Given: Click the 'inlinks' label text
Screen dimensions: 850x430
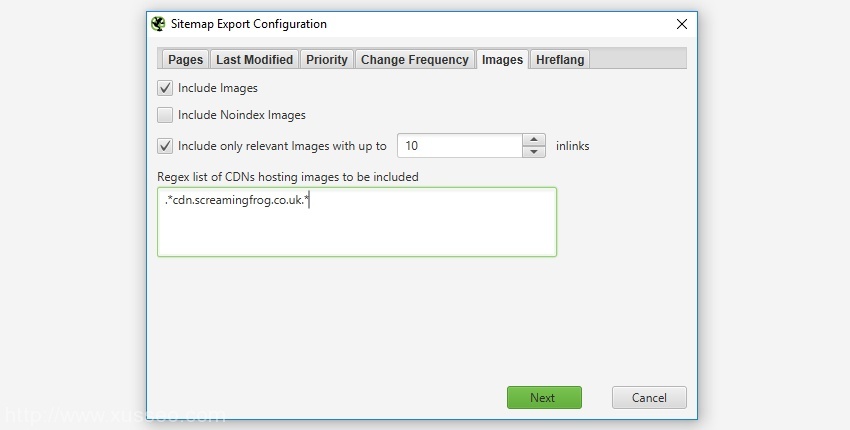Looking at the screenshot, I should (572, 146).
